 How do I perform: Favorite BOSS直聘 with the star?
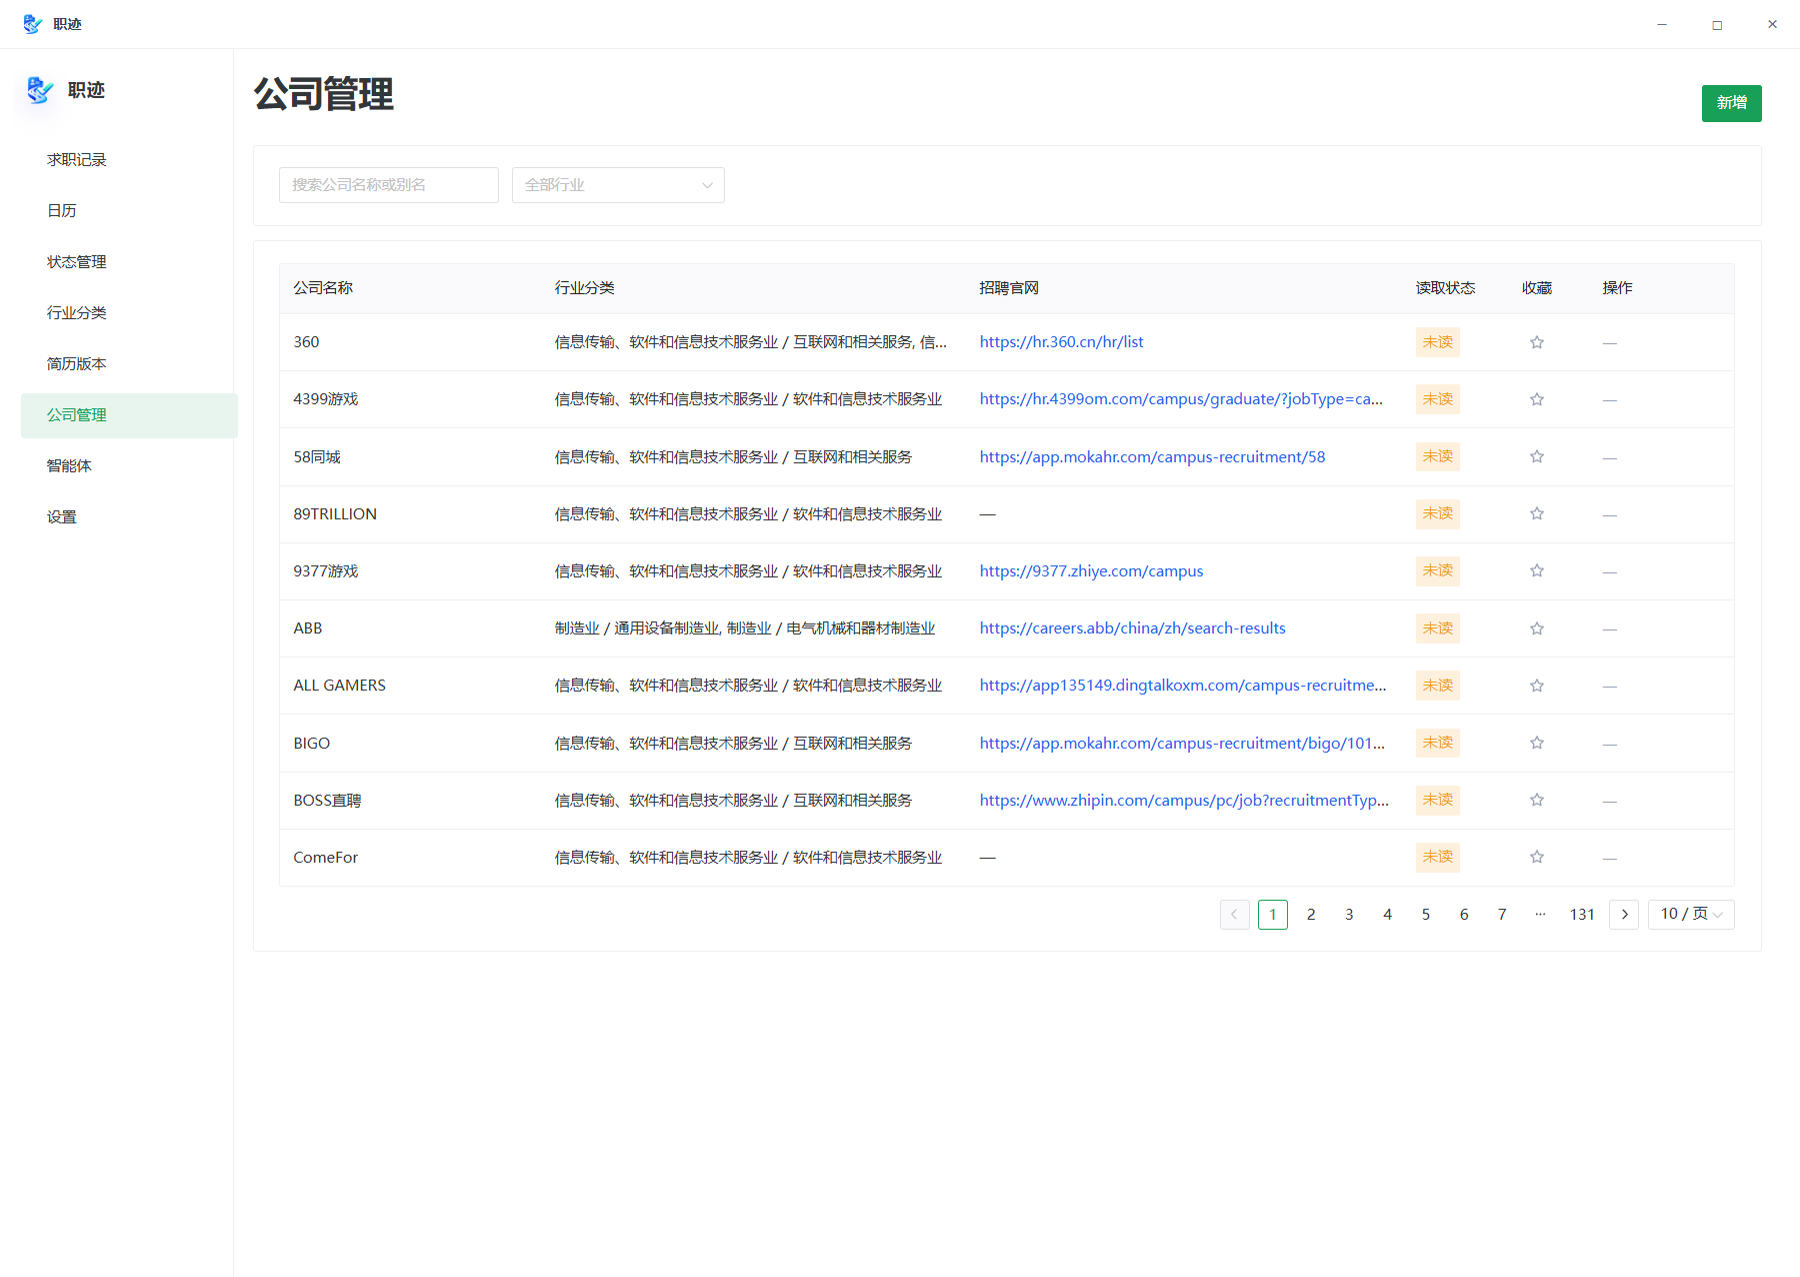tap(1537, 799)
